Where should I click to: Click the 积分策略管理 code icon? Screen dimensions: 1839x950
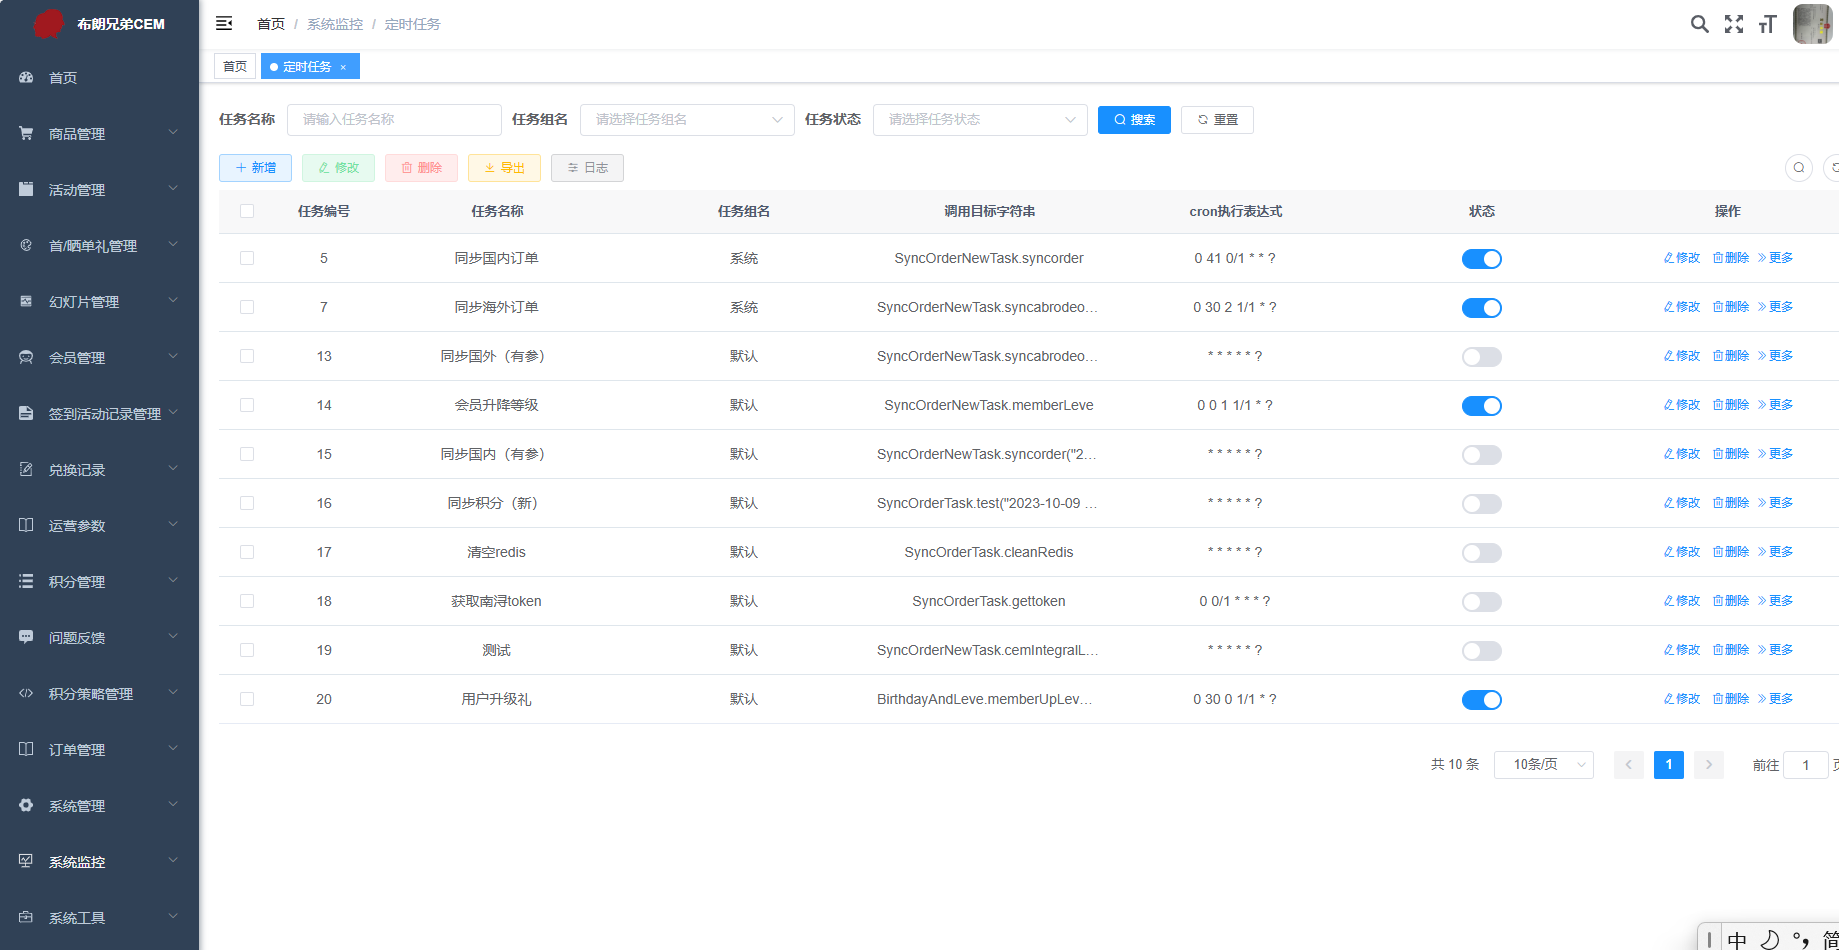[x=26, y=693]
